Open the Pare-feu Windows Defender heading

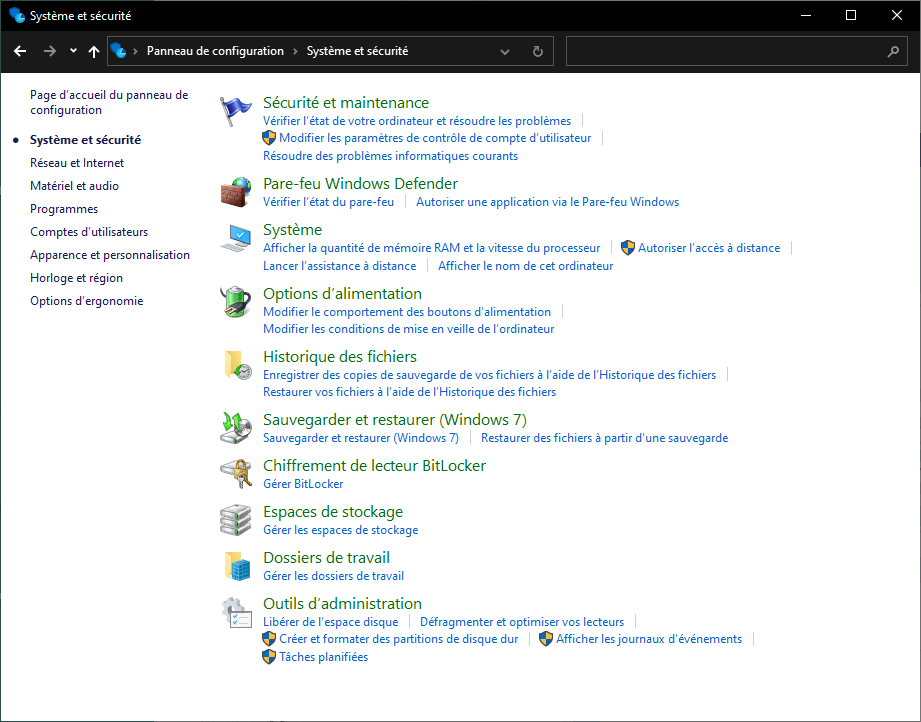click(x=361, y=183)
